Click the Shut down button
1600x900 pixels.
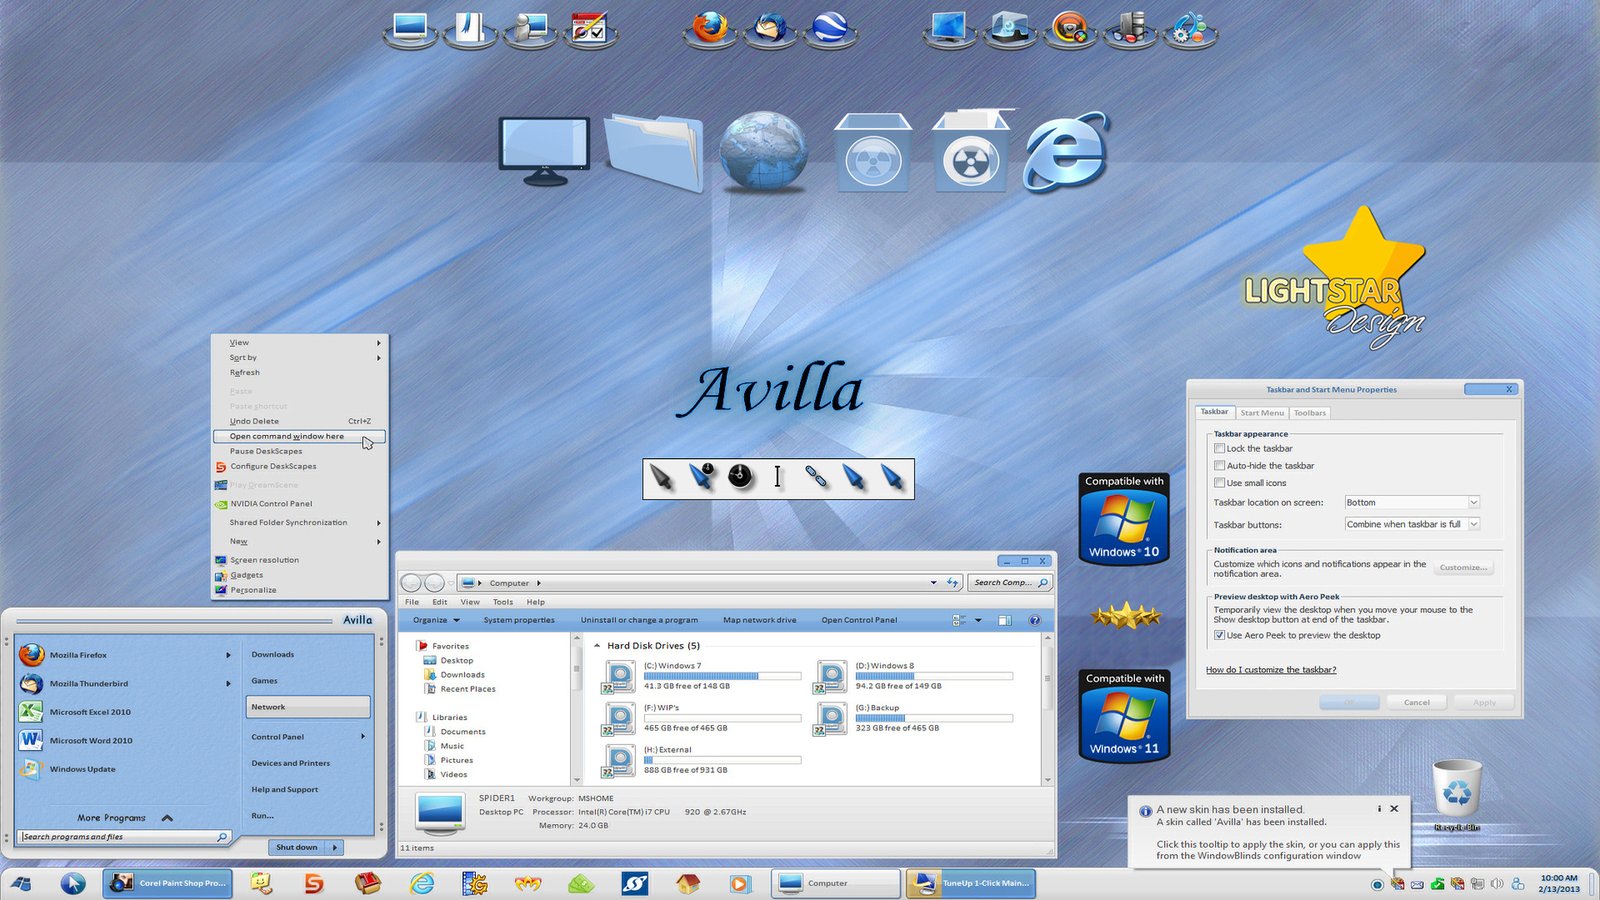click(297, 847)
